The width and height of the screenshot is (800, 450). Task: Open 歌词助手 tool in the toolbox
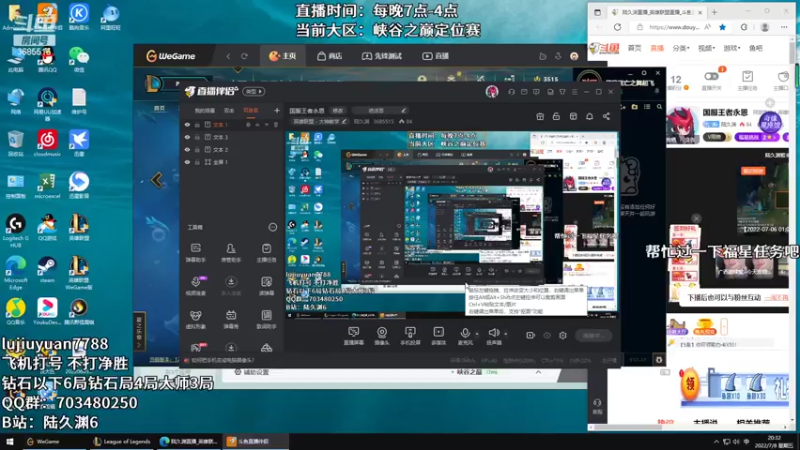click(266, 319)
